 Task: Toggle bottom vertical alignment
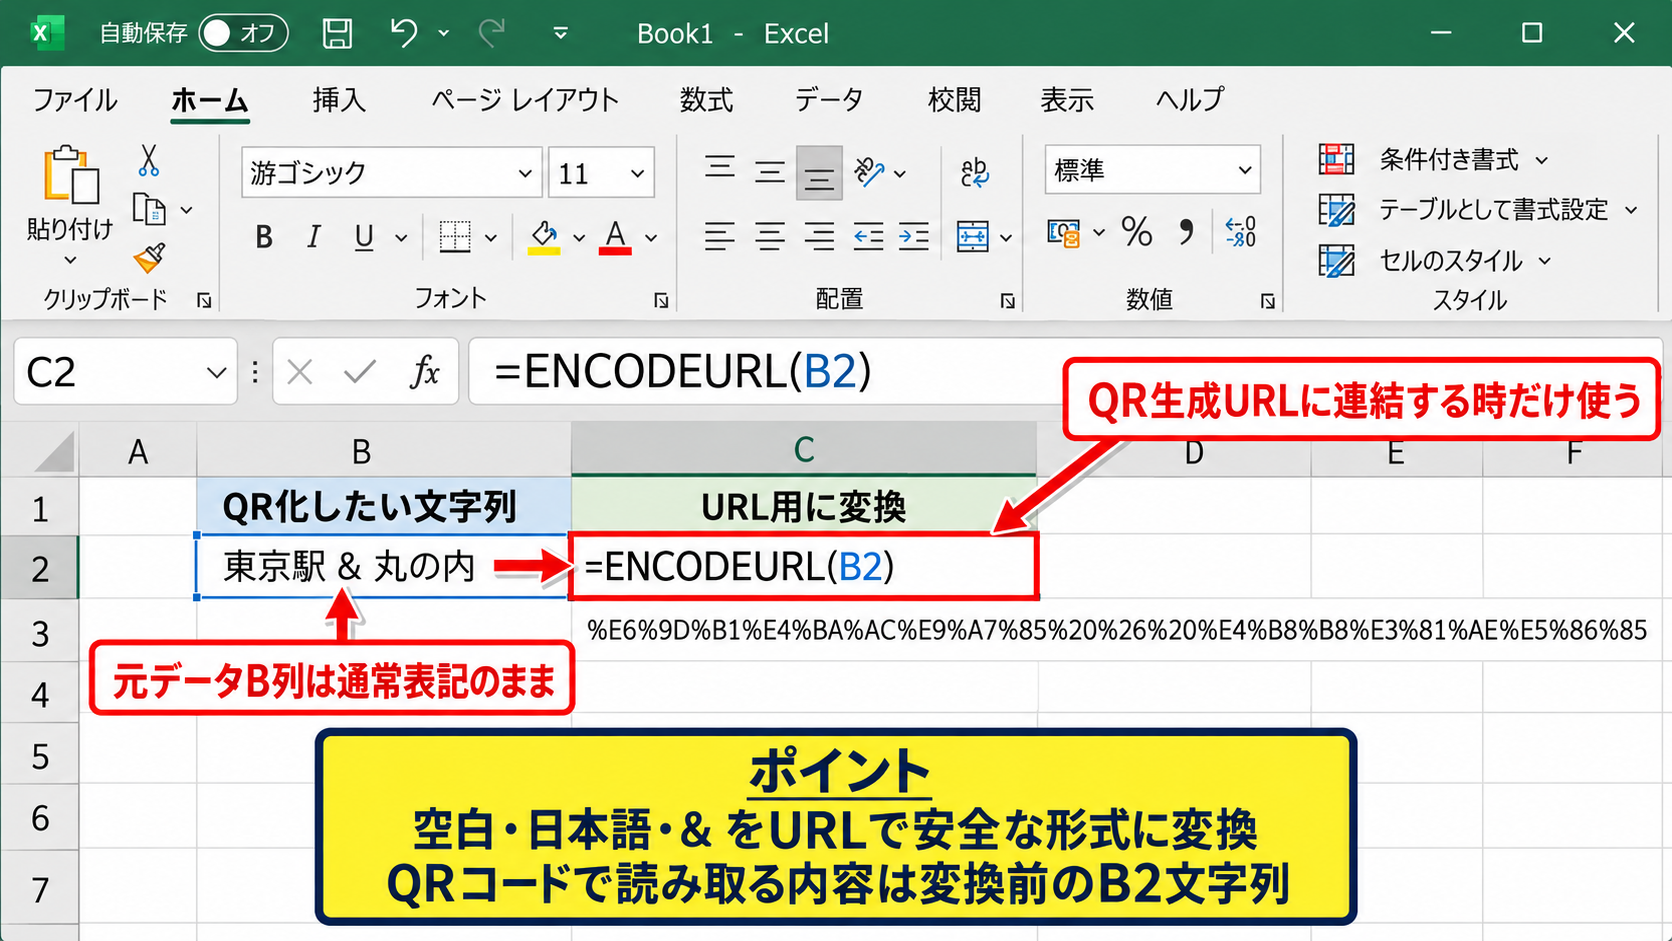(819, 173)
